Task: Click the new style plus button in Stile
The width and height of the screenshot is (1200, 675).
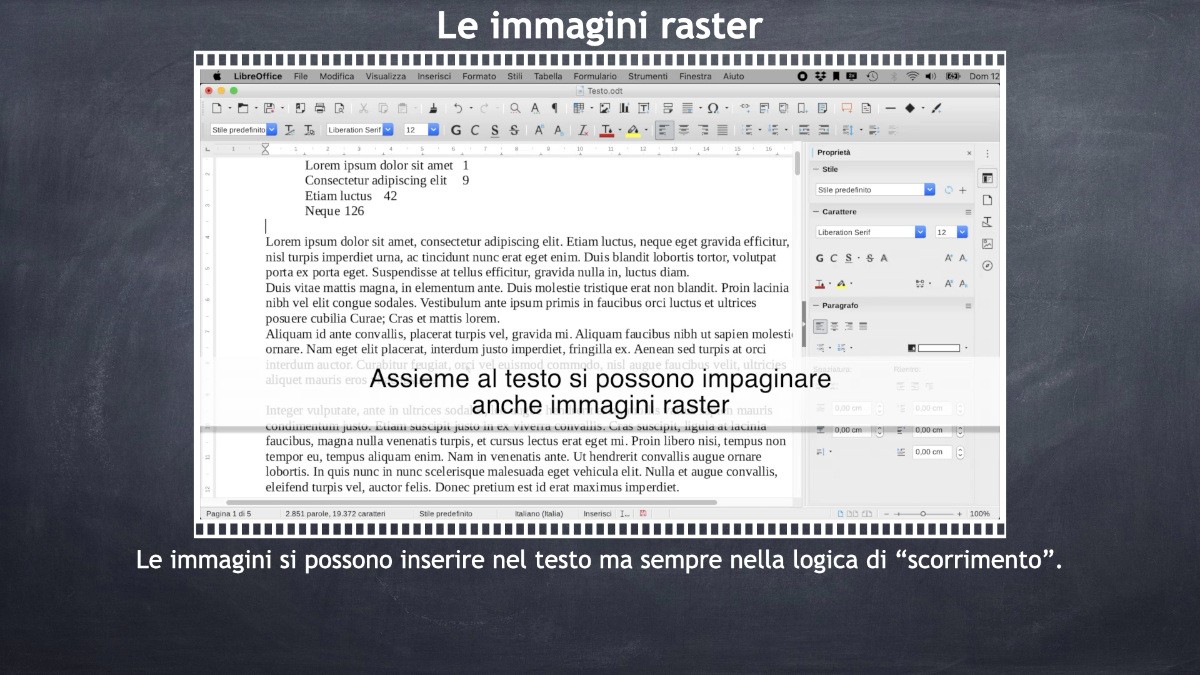Action: (963, 189)
